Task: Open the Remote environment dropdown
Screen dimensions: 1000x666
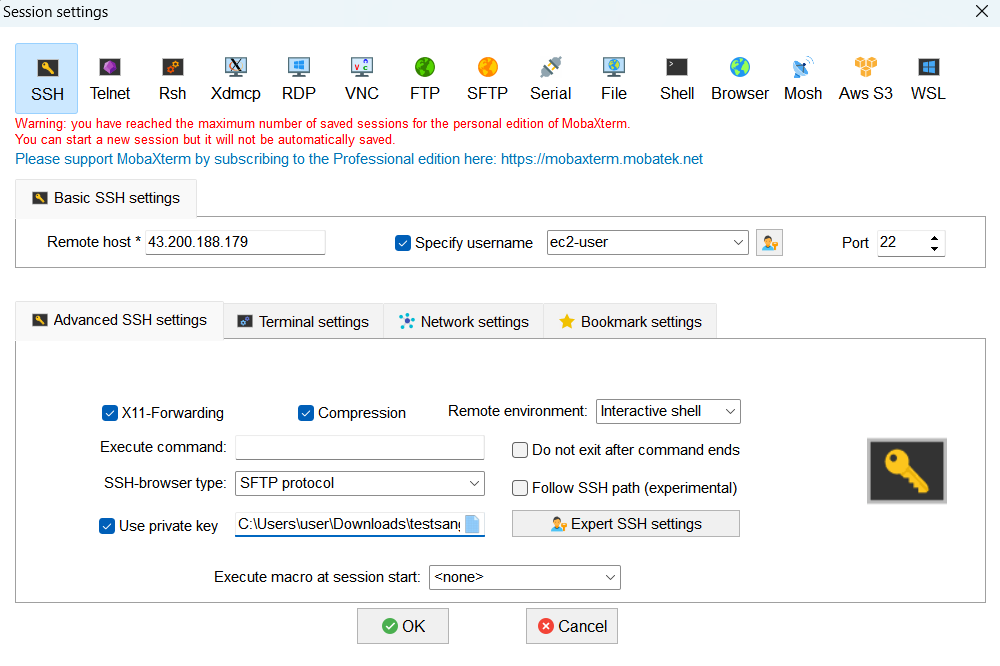Action: click(730, 411)
